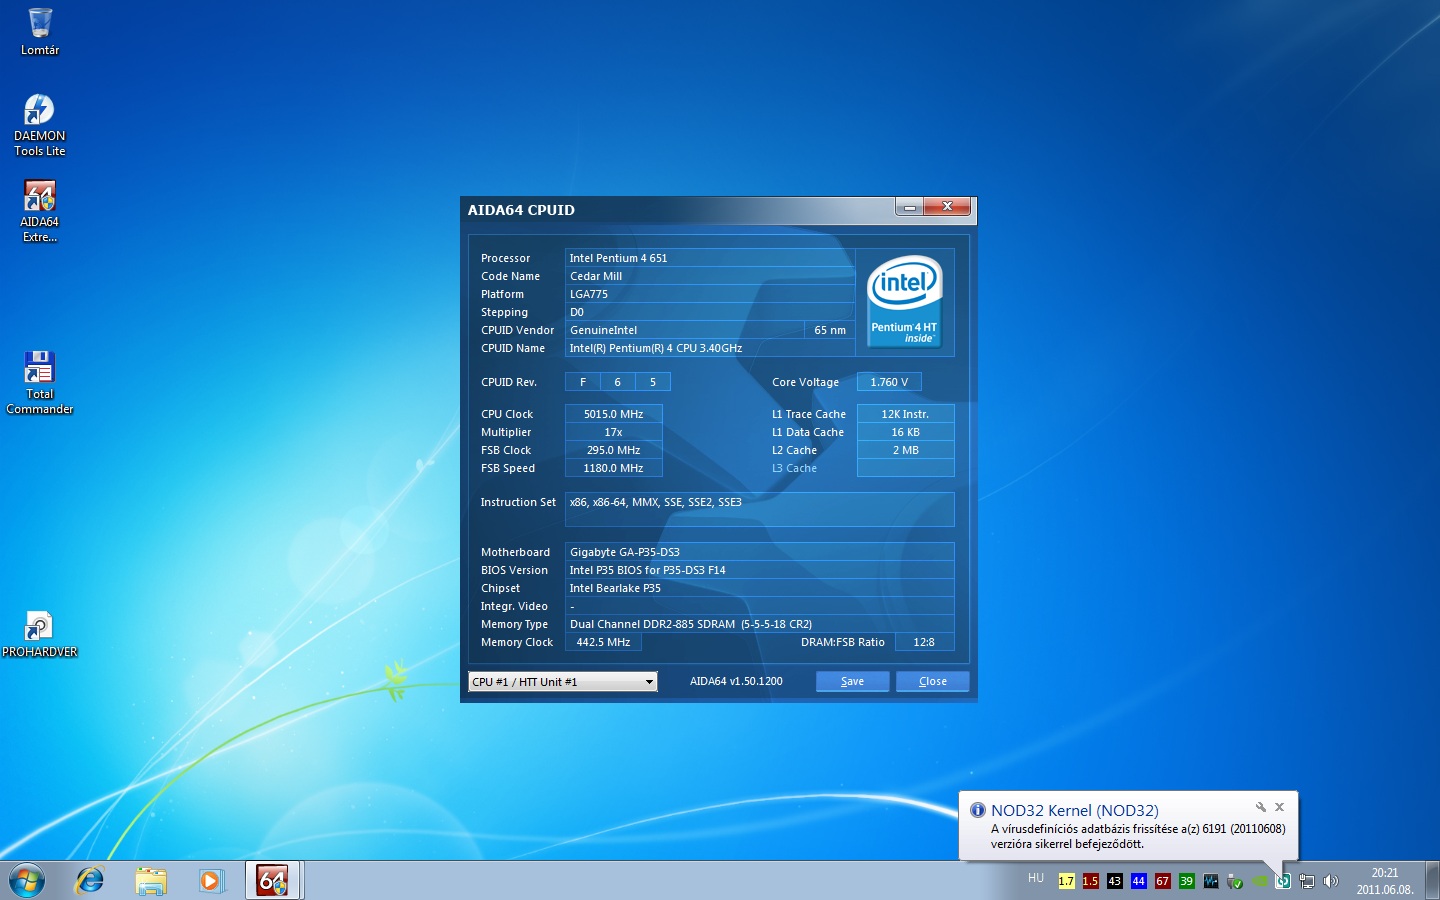Click the 17x multiplier value
The height and width of the screenshot is (900, 1440).
pyautogui.click(x=614, y=432)
